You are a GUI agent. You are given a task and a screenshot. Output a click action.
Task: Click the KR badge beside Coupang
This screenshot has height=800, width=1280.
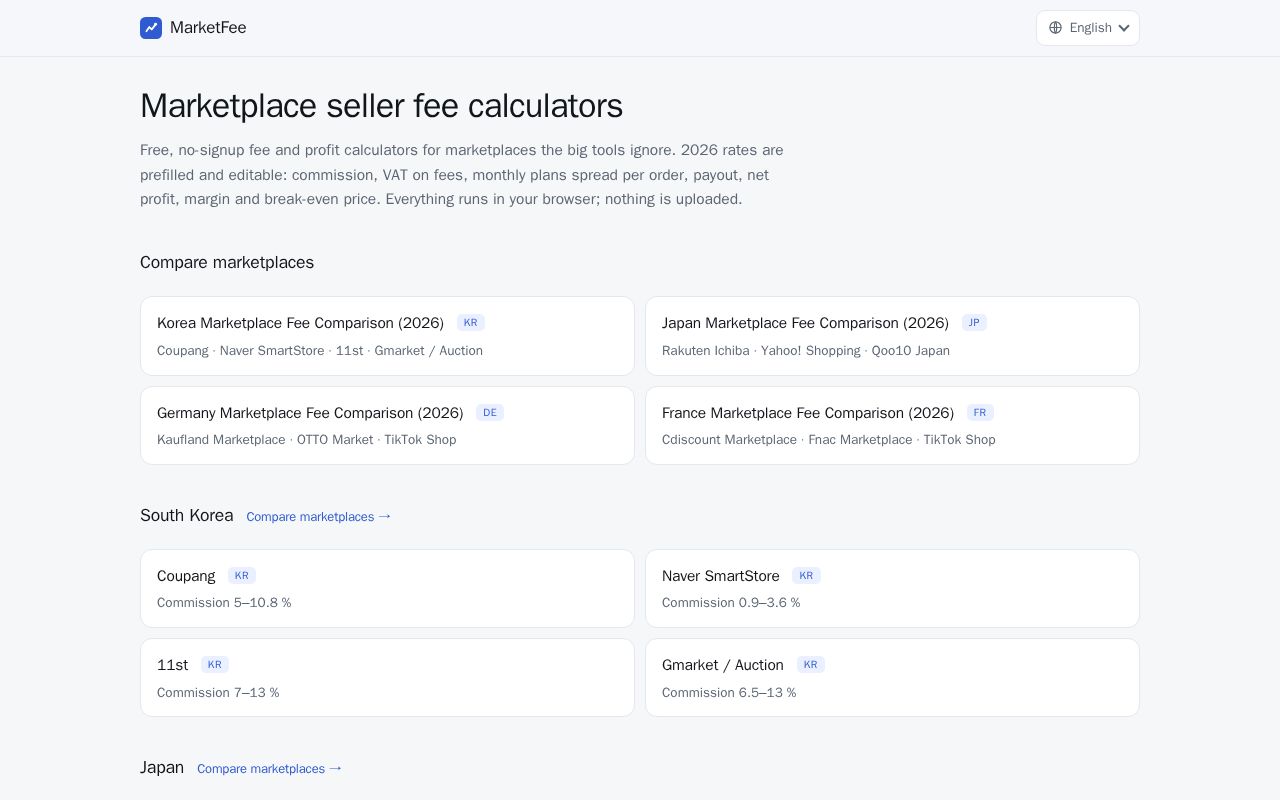(242, 576)
